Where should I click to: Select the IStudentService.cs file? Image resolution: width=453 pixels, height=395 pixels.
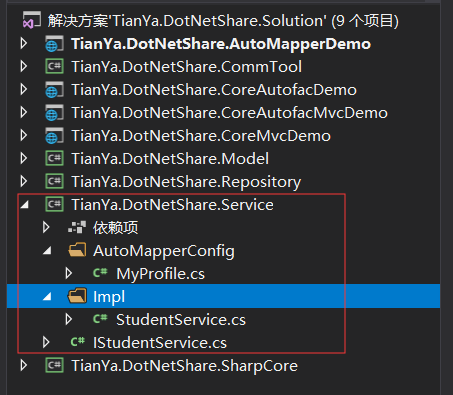[160, 343]
